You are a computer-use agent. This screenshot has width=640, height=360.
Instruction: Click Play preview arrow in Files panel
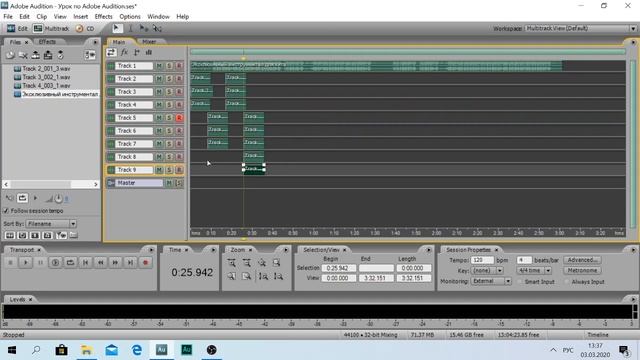pos(35,198)
